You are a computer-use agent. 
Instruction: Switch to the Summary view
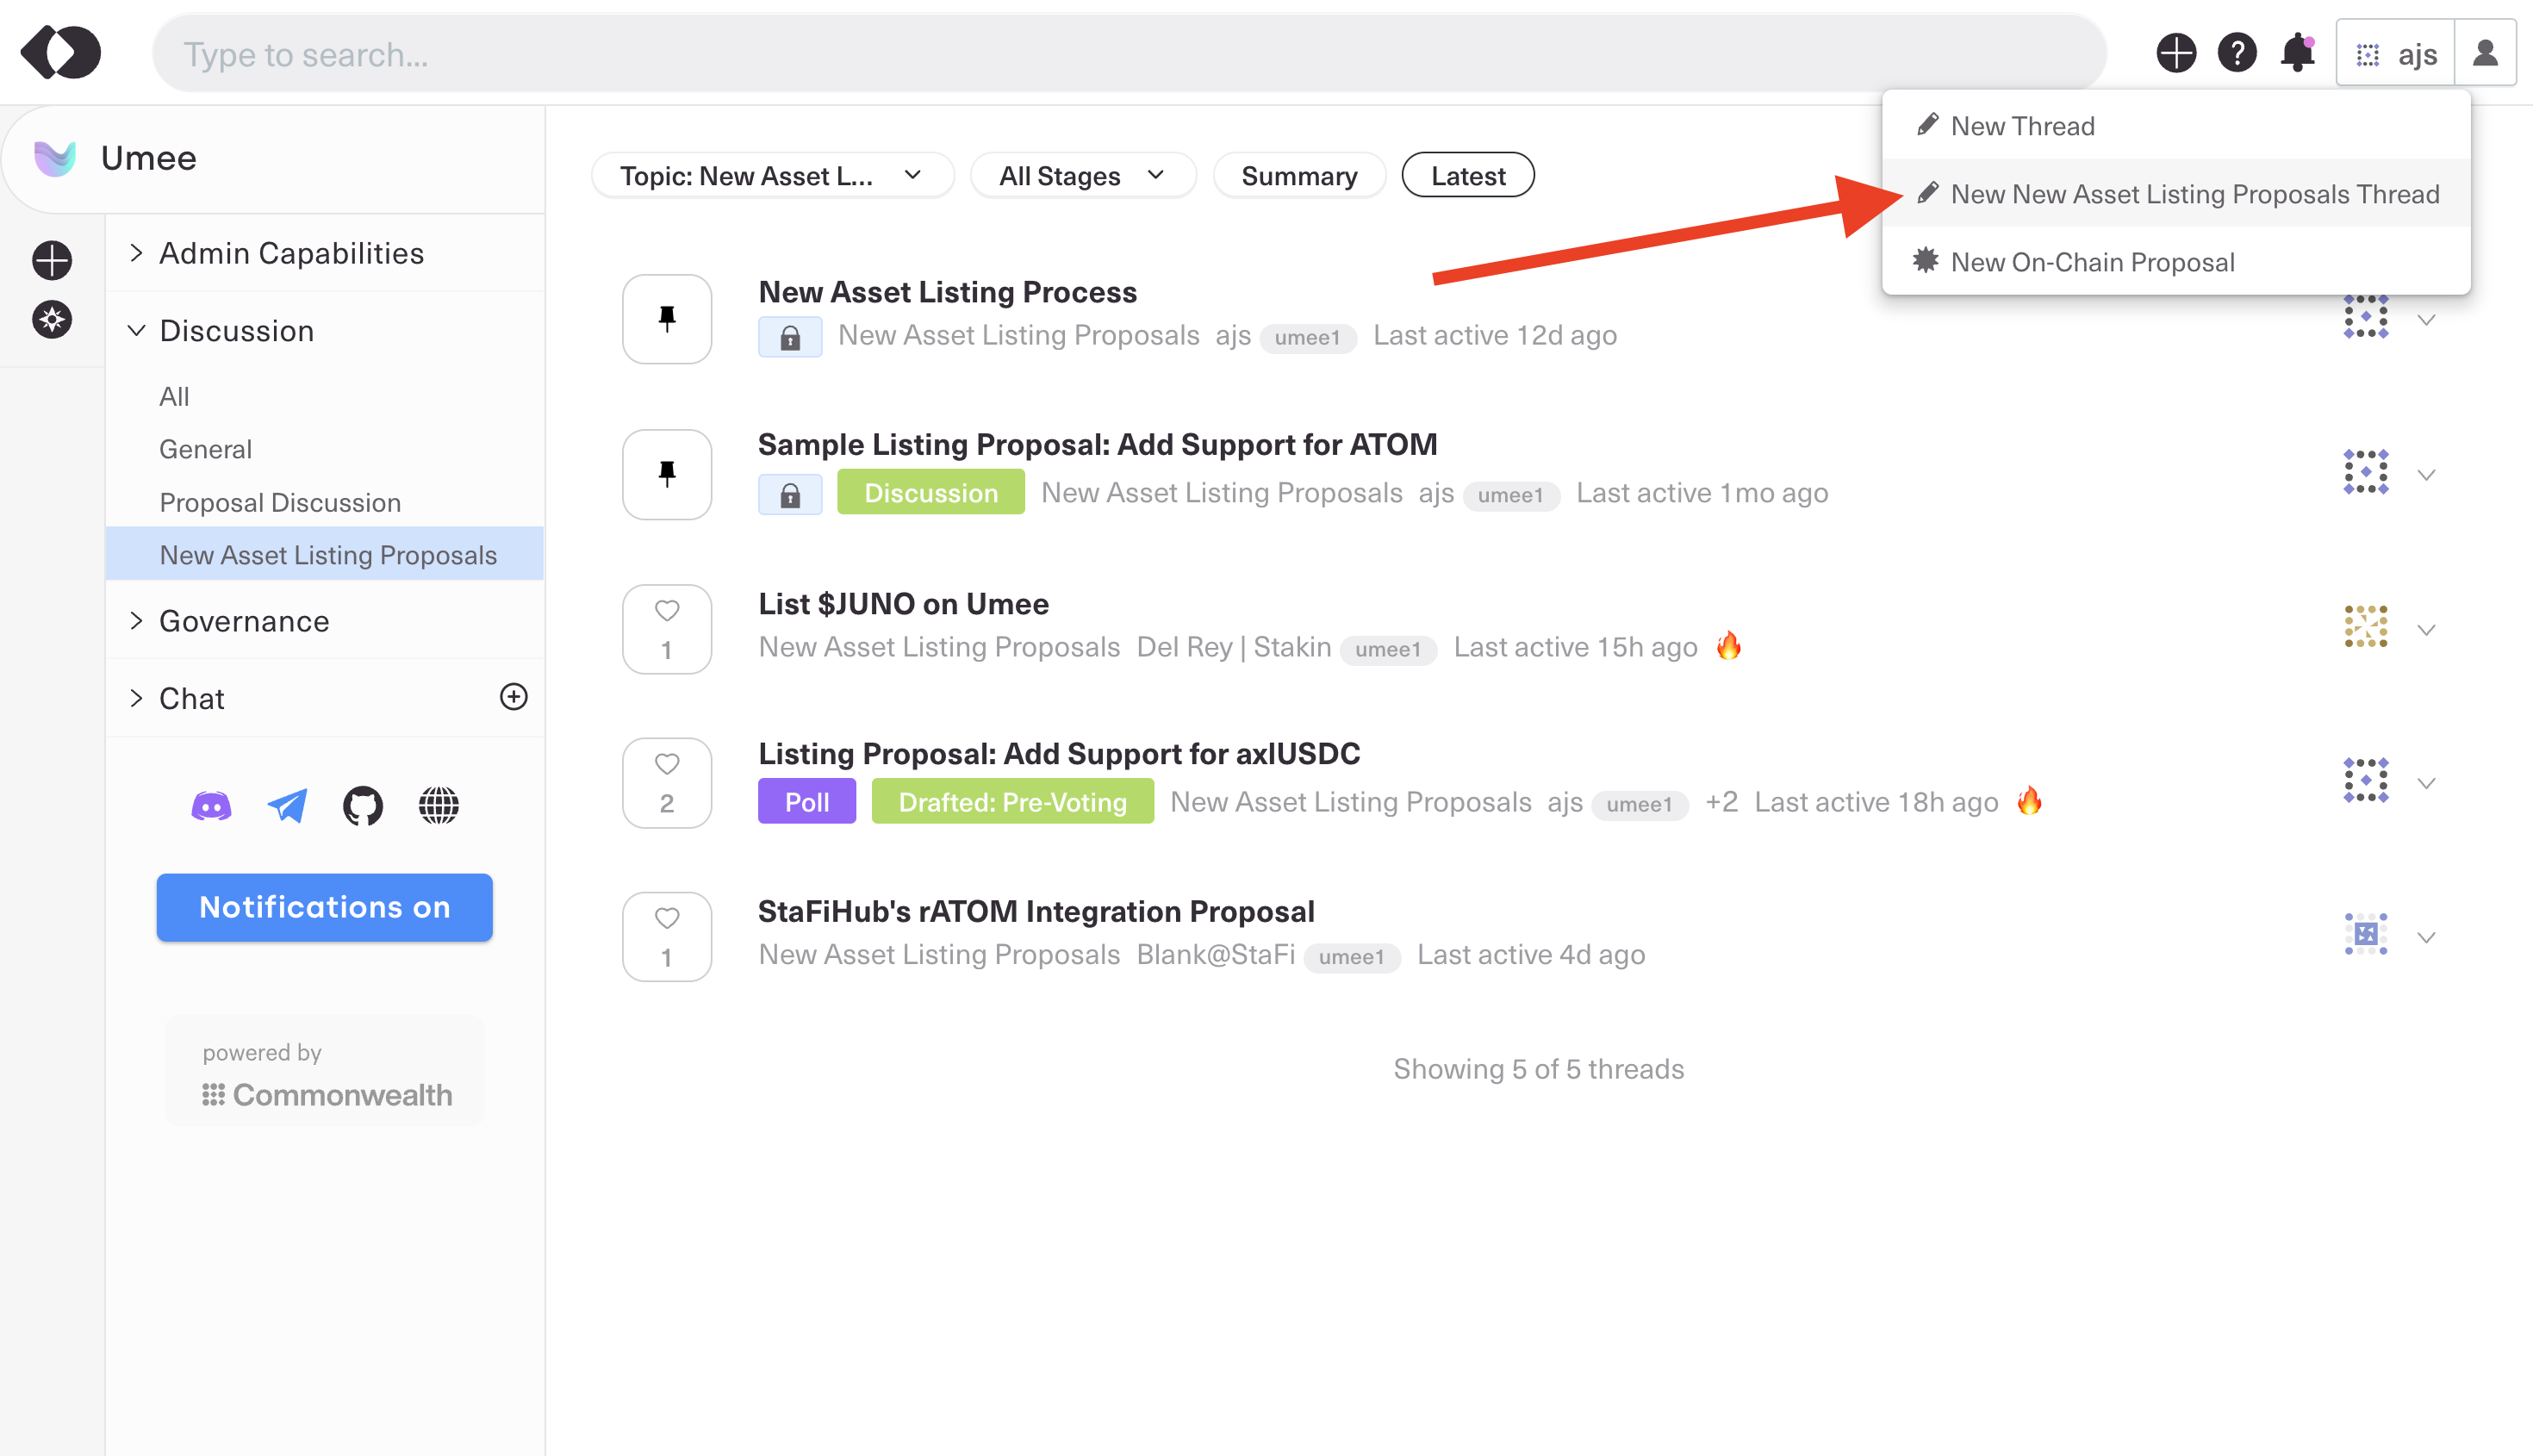(1298, 176)
